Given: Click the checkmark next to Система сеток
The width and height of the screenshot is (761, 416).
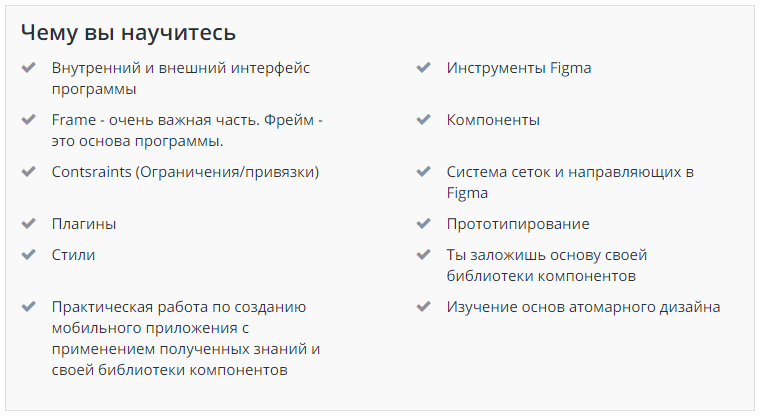Looking at the screenshot, I should pyautogui.click(x=423, y=172).
